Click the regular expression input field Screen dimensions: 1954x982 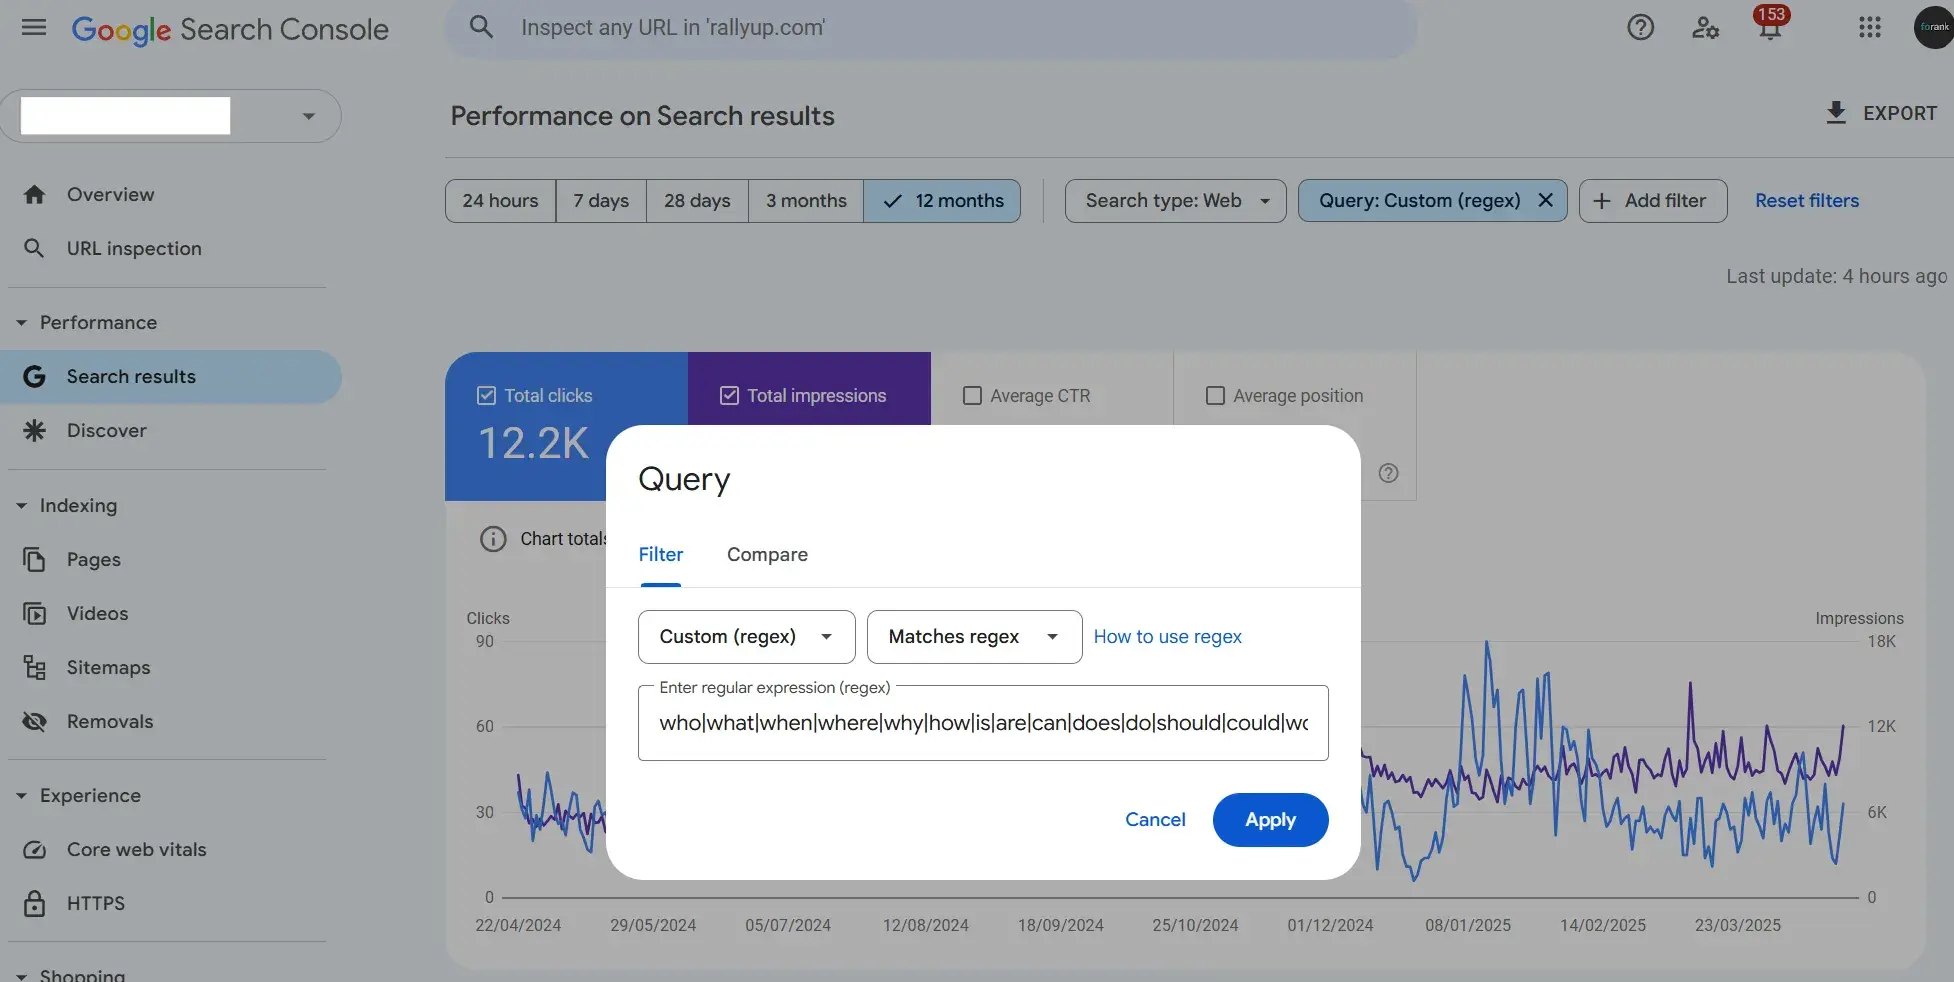(982, 722)
